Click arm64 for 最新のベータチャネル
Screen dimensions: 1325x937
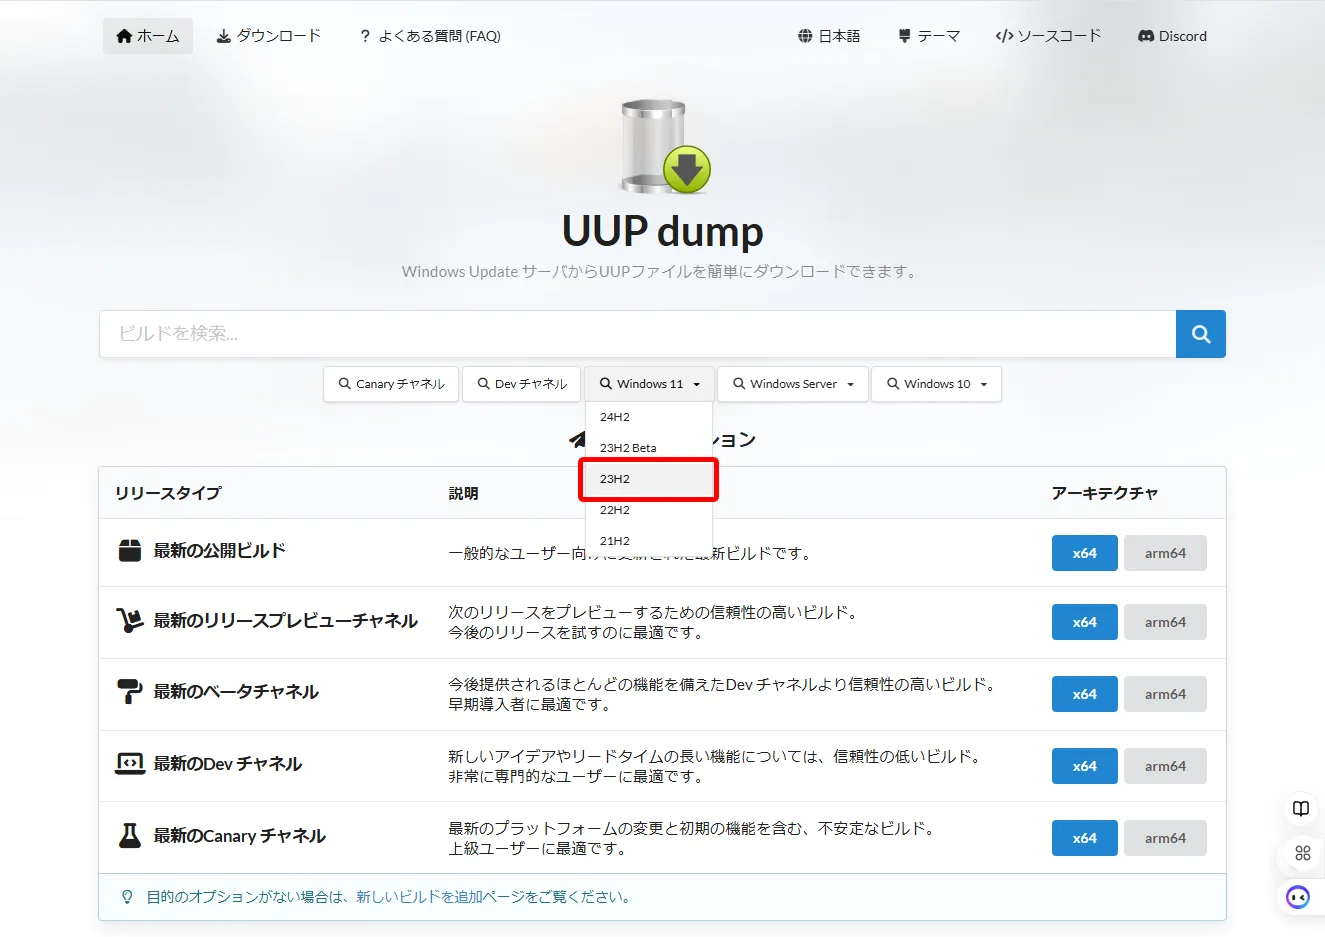tap(1165, 694)
